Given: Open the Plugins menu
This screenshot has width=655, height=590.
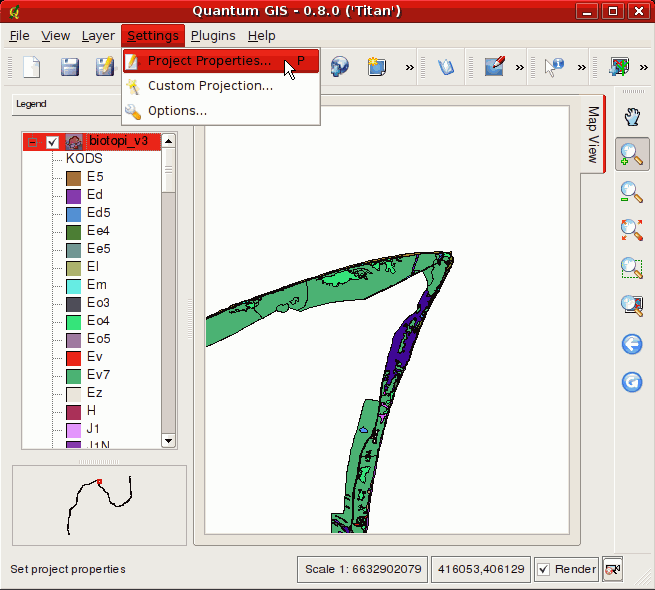Looking at the screenshot, I should point(213,36).
